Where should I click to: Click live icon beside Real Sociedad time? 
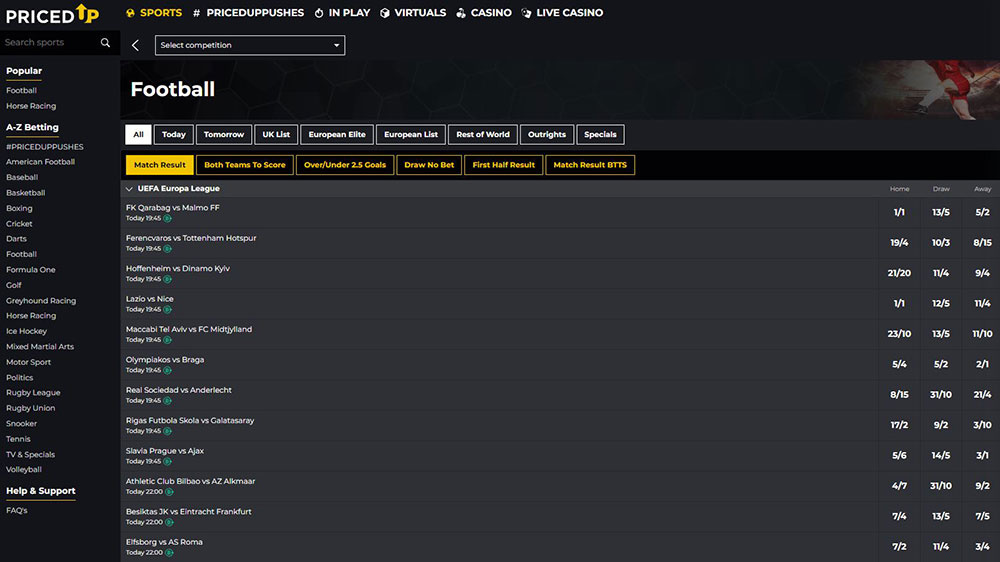click(x=167, y=401)
